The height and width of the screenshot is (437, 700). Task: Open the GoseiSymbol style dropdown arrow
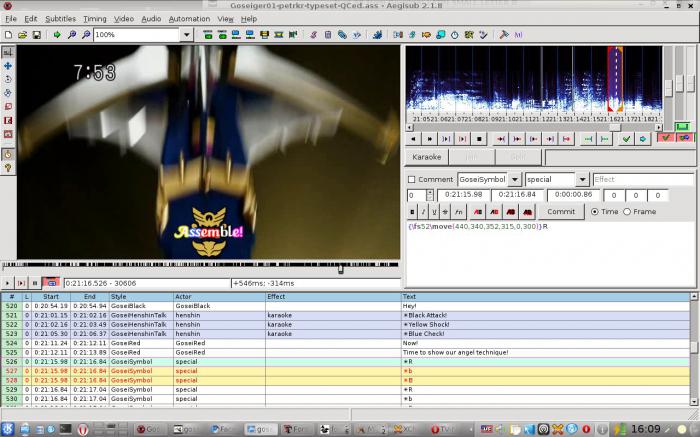515,179
